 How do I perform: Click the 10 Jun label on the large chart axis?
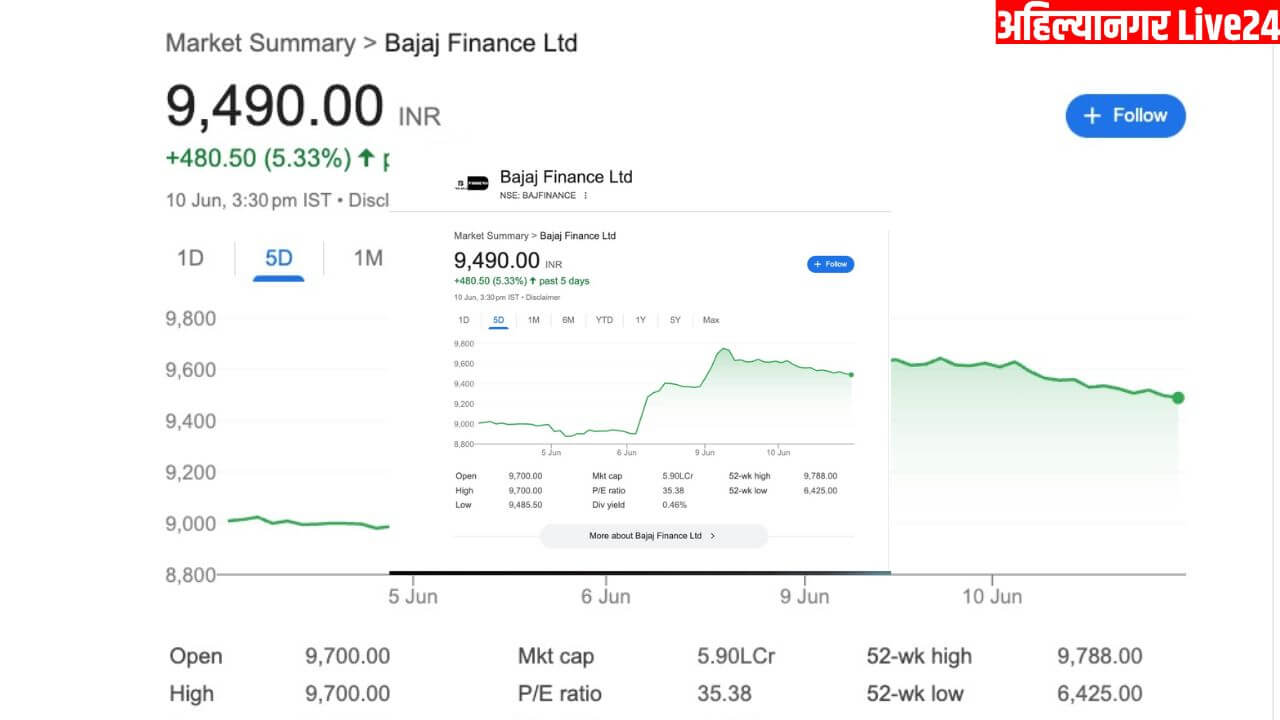992,596
